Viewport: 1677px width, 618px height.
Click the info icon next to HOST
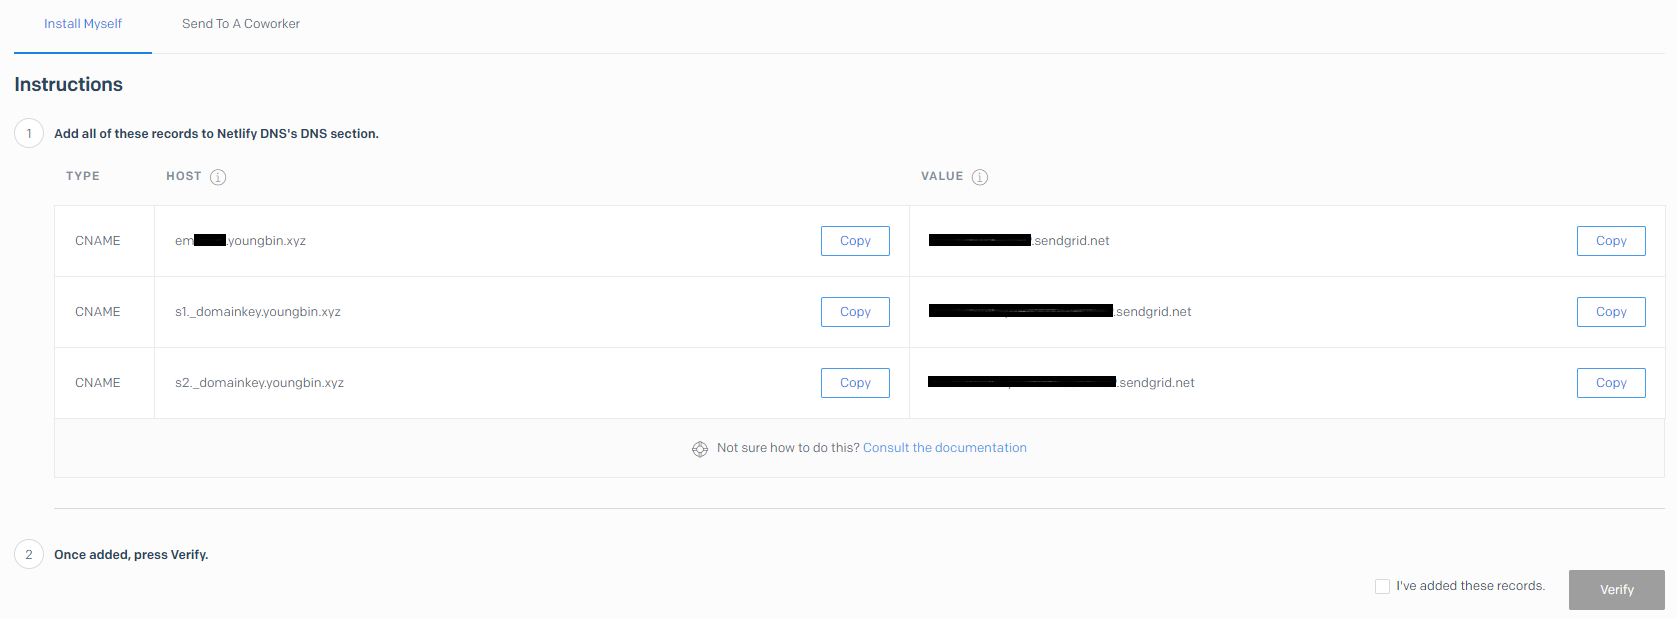click(x=218, y=177)
